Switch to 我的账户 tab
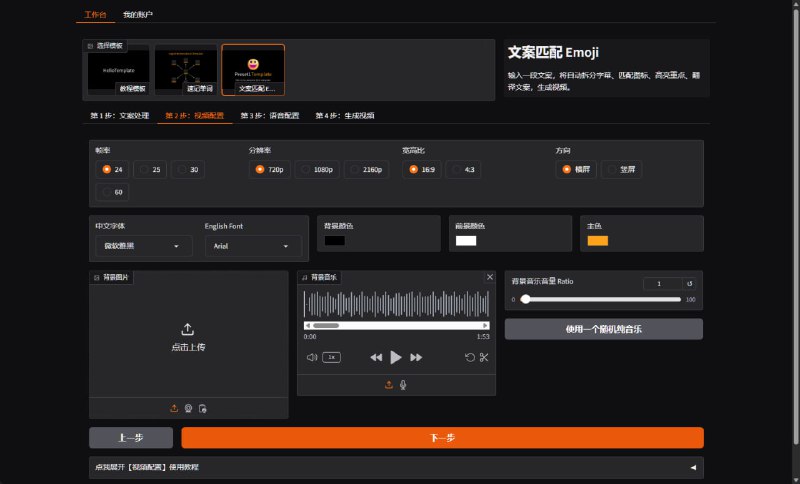Screen dimensions: 800x484 click(138, 14)
